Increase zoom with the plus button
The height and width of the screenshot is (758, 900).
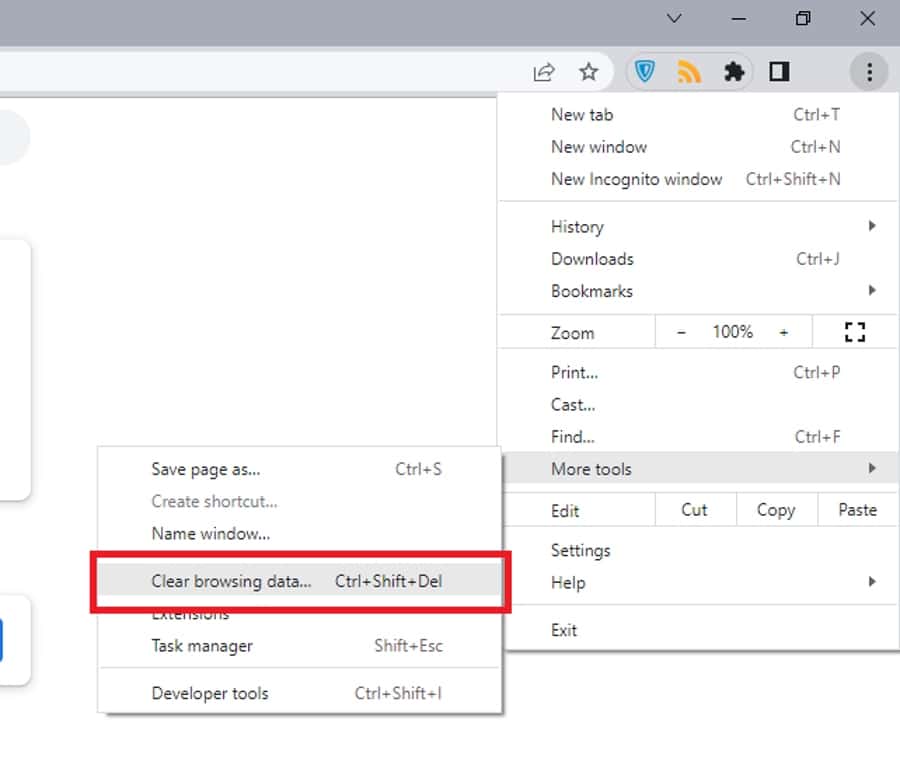[784, 332]
